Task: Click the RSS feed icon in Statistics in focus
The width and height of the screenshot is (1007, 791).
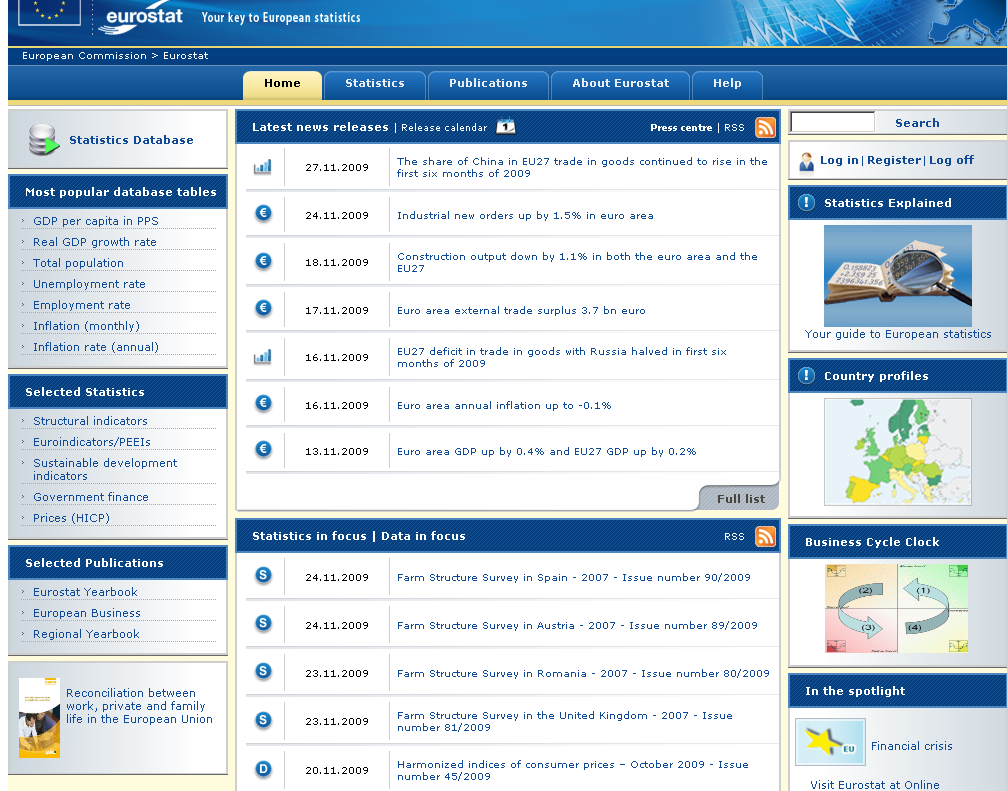Action: pyautogui.click(x=765, y=536)
